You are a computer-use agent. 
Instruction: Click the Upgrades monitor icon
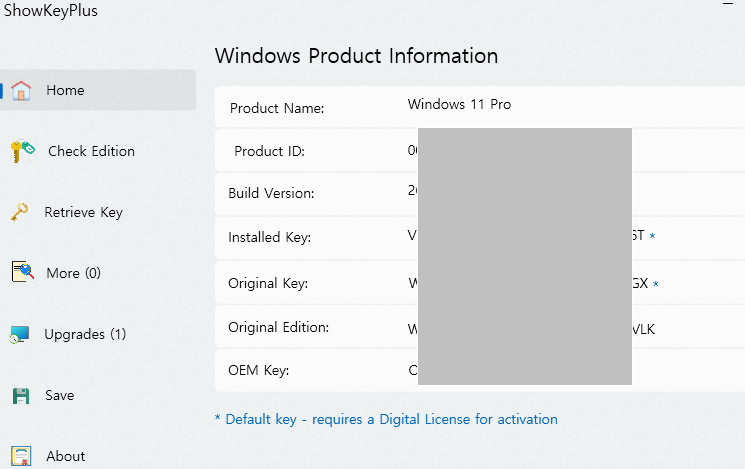click(19, 335)
